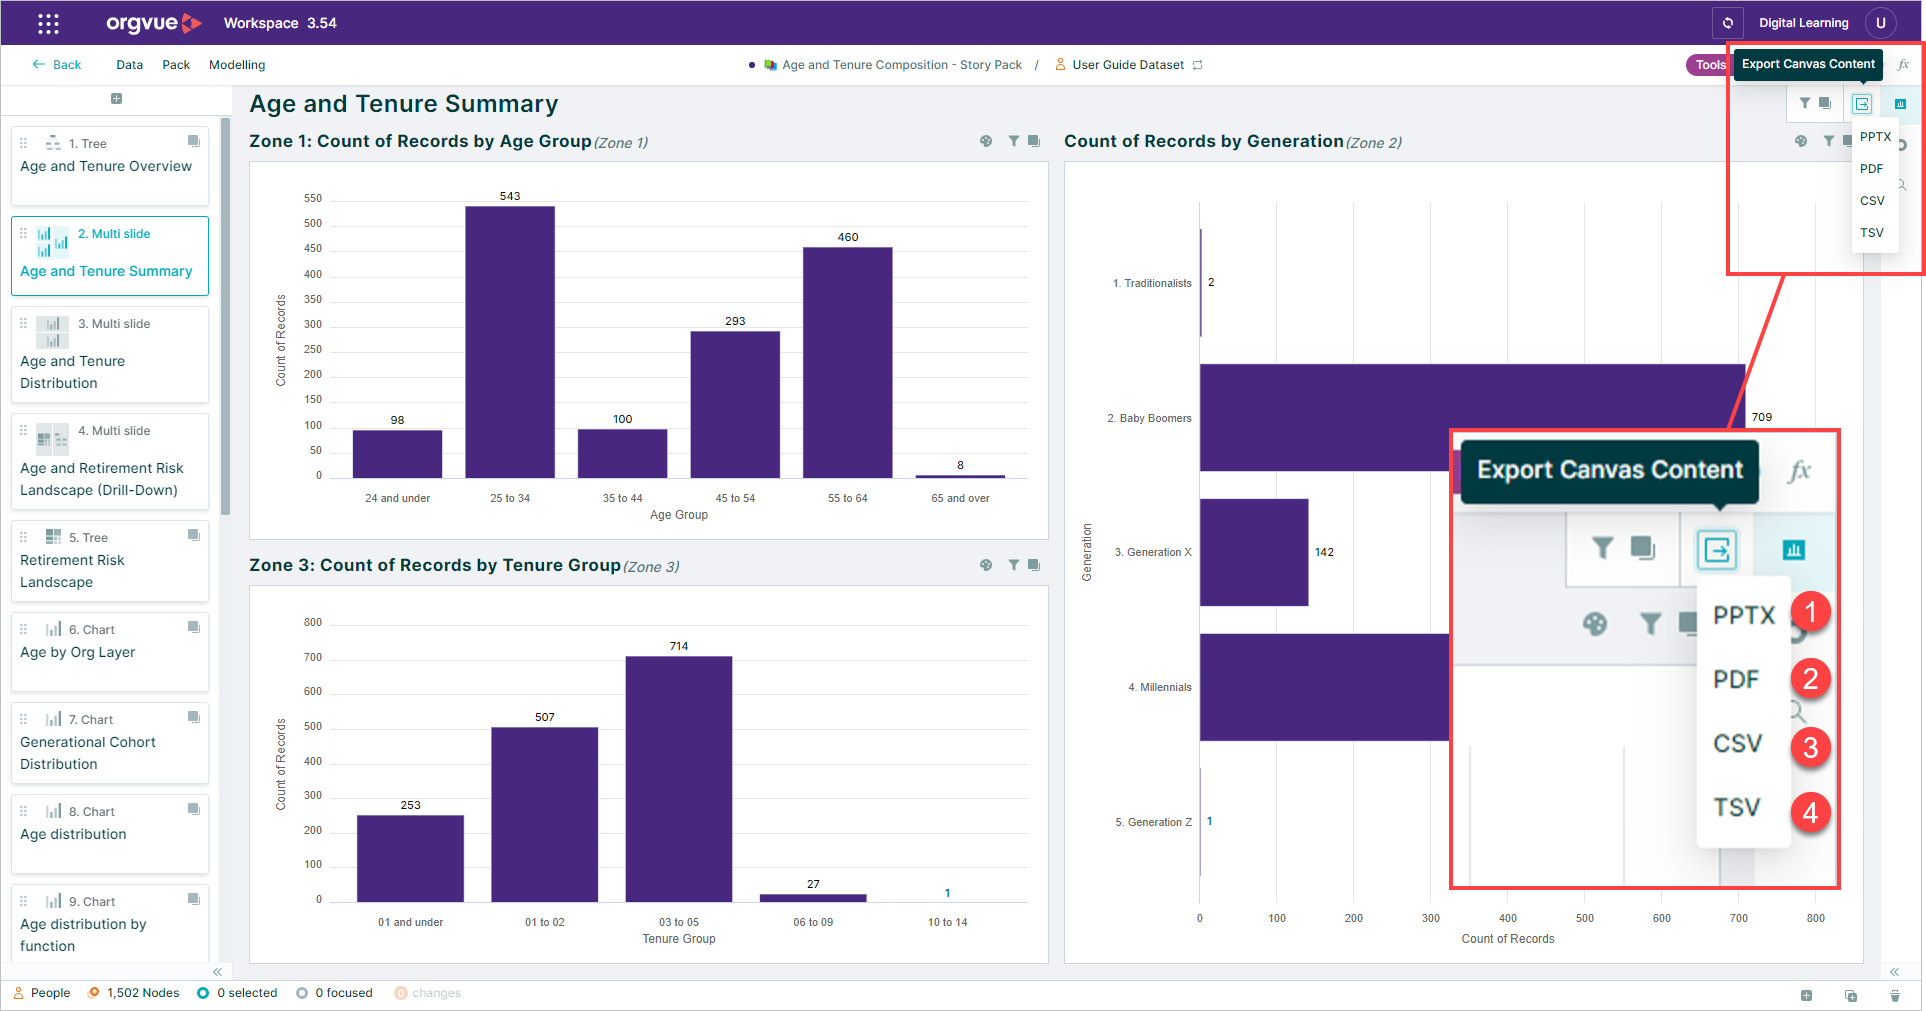Viewport: 1926px width, 1011px height.
Task: Click the refresh sync icon in header
Action: coord(1727,23)
